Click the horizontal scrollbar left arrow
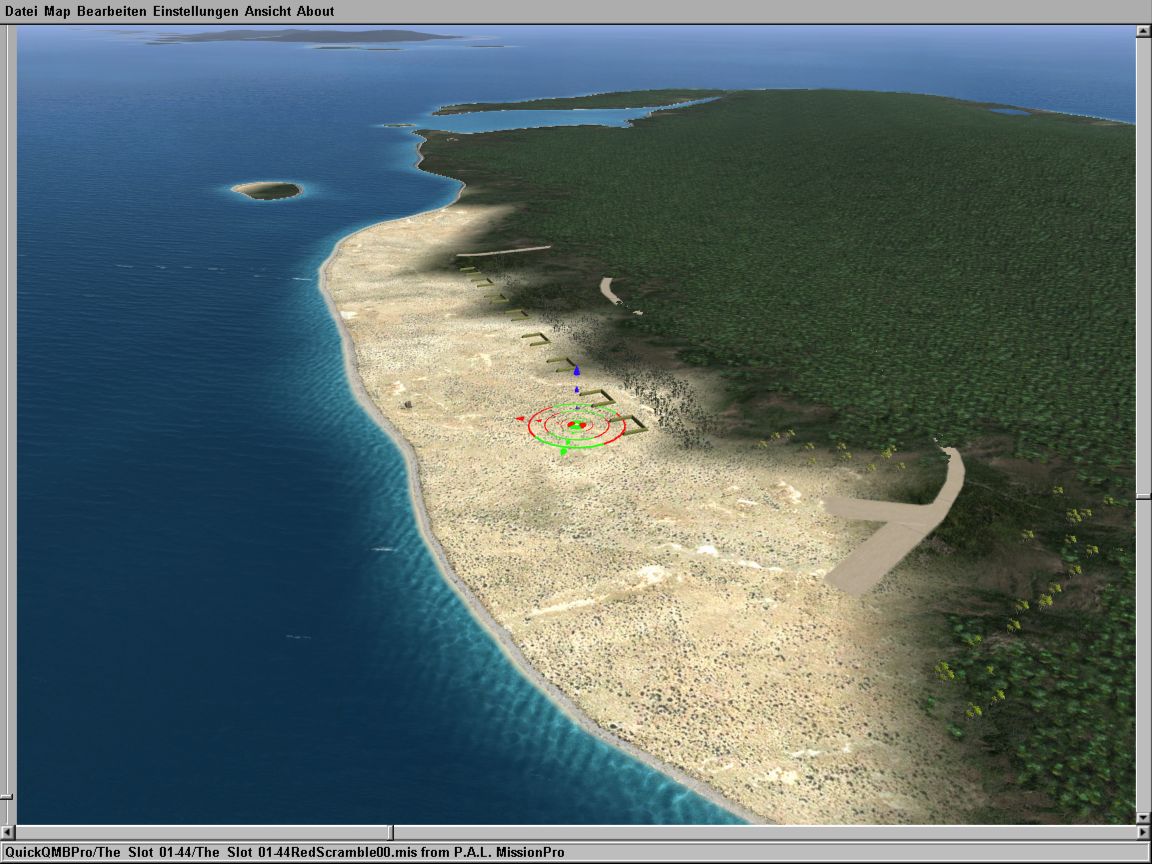This screenshot has height=864, width=1152. coord(7,832)
